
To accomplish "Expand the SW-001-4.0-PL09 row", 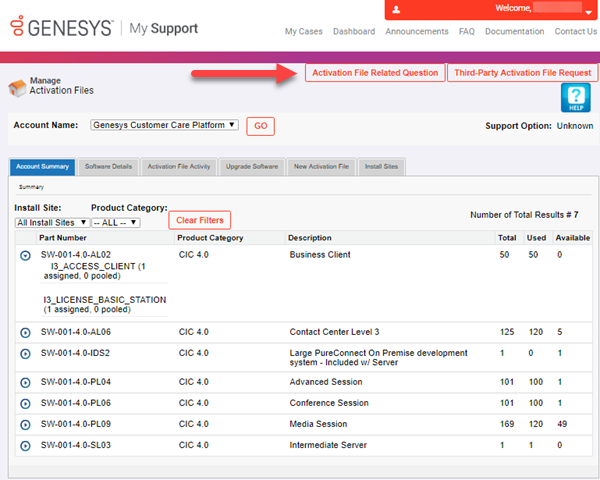I will tap(25, 424).
